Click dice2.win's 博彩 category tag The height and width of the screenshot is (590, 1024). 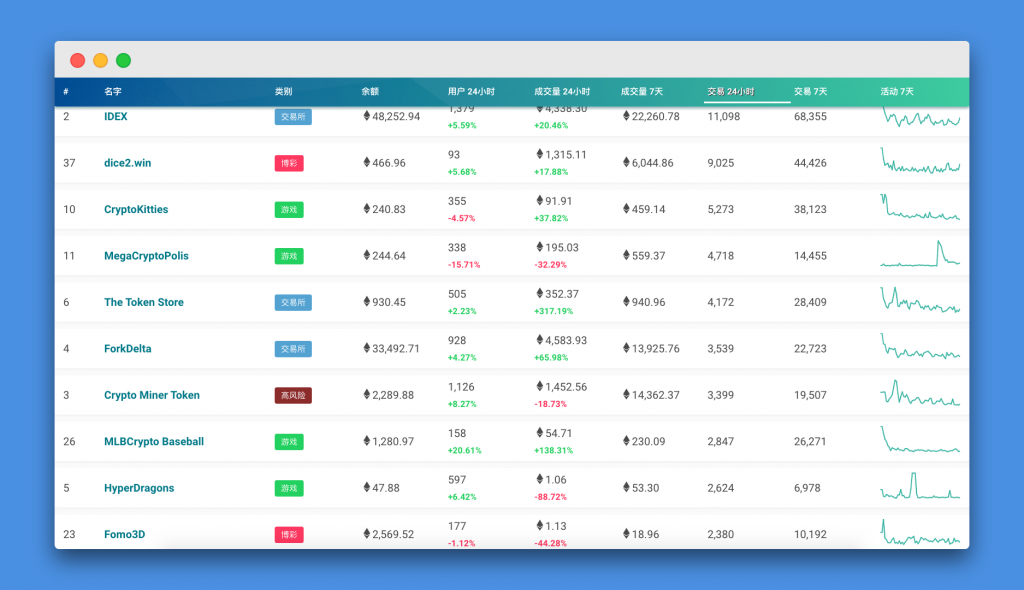point(289,163)
